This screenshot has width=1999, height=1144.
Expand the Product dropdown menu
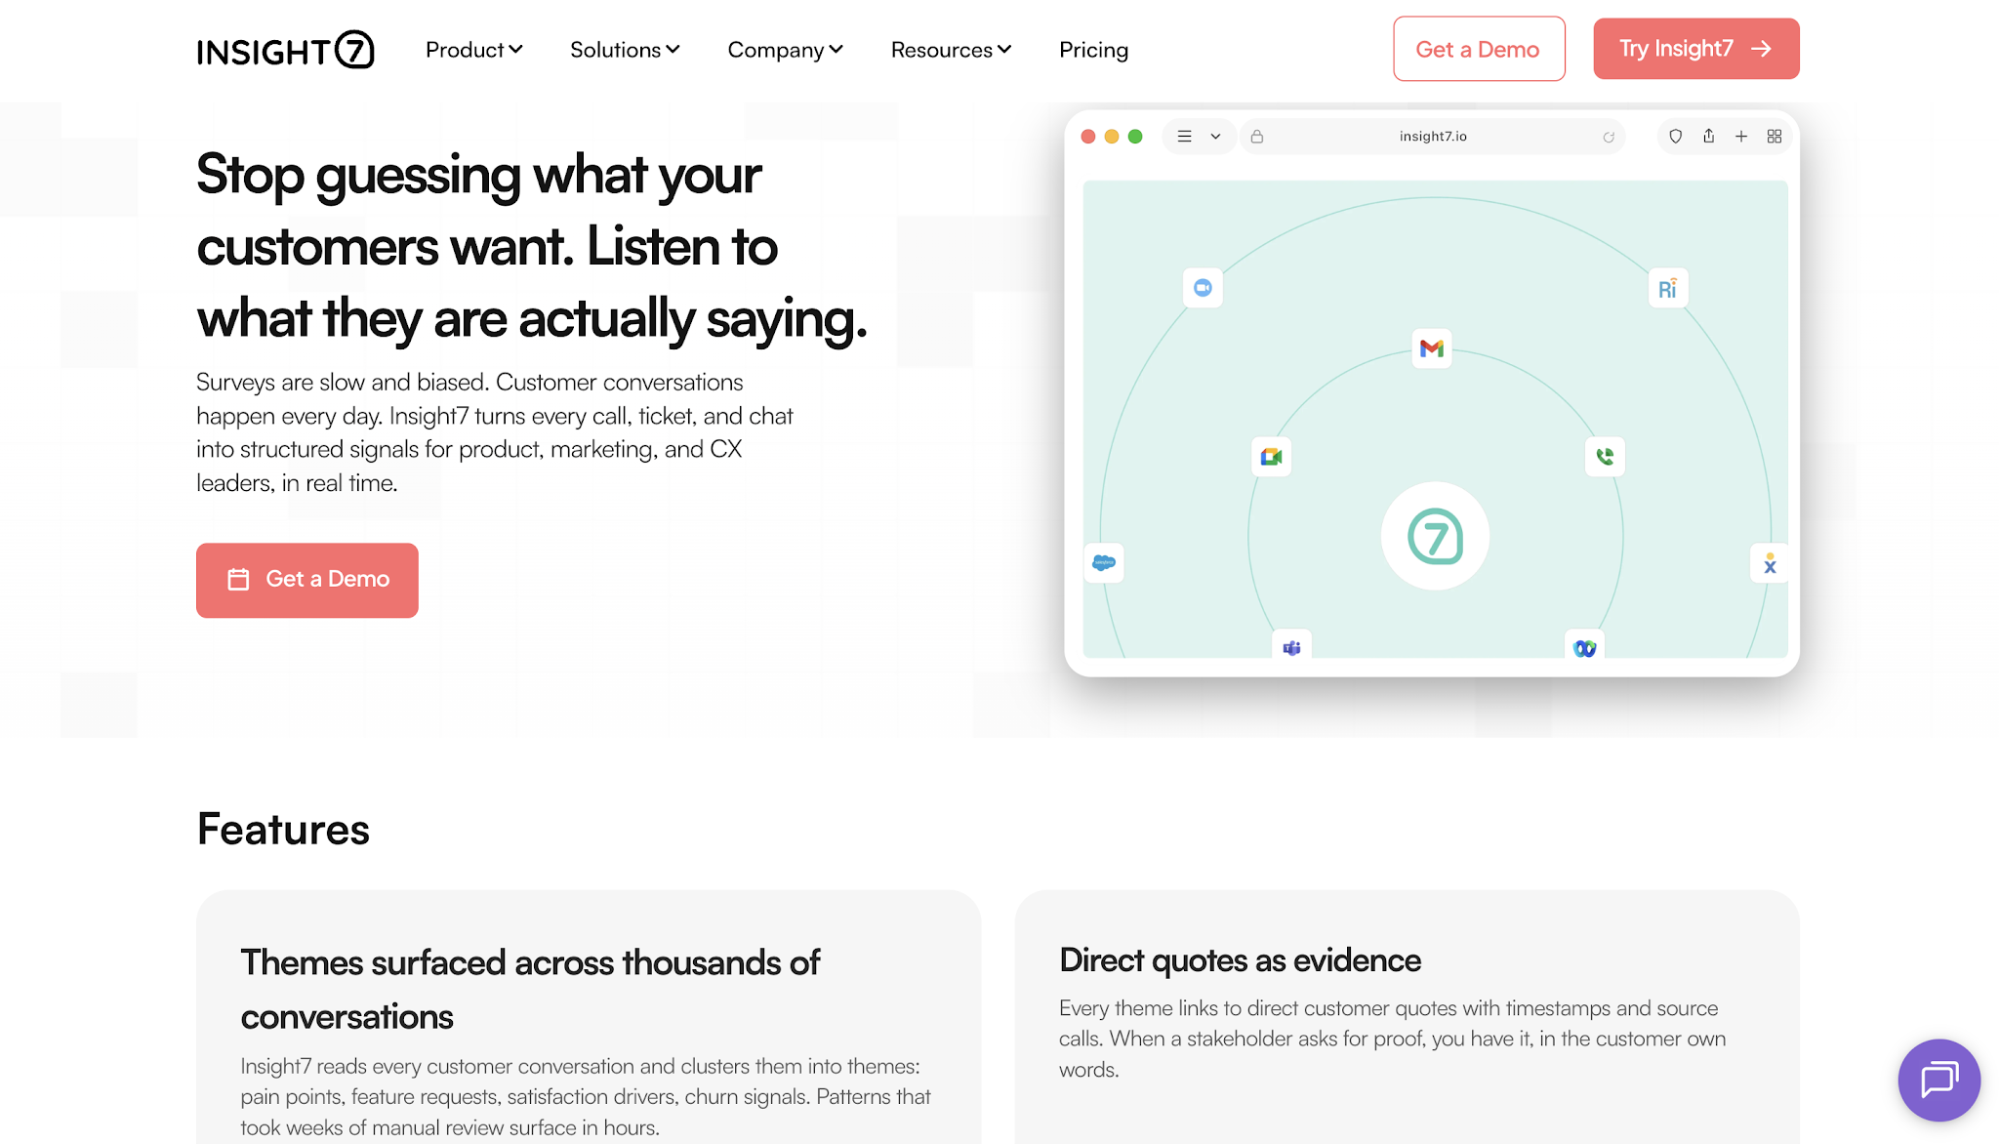click(x=474, y=50)
